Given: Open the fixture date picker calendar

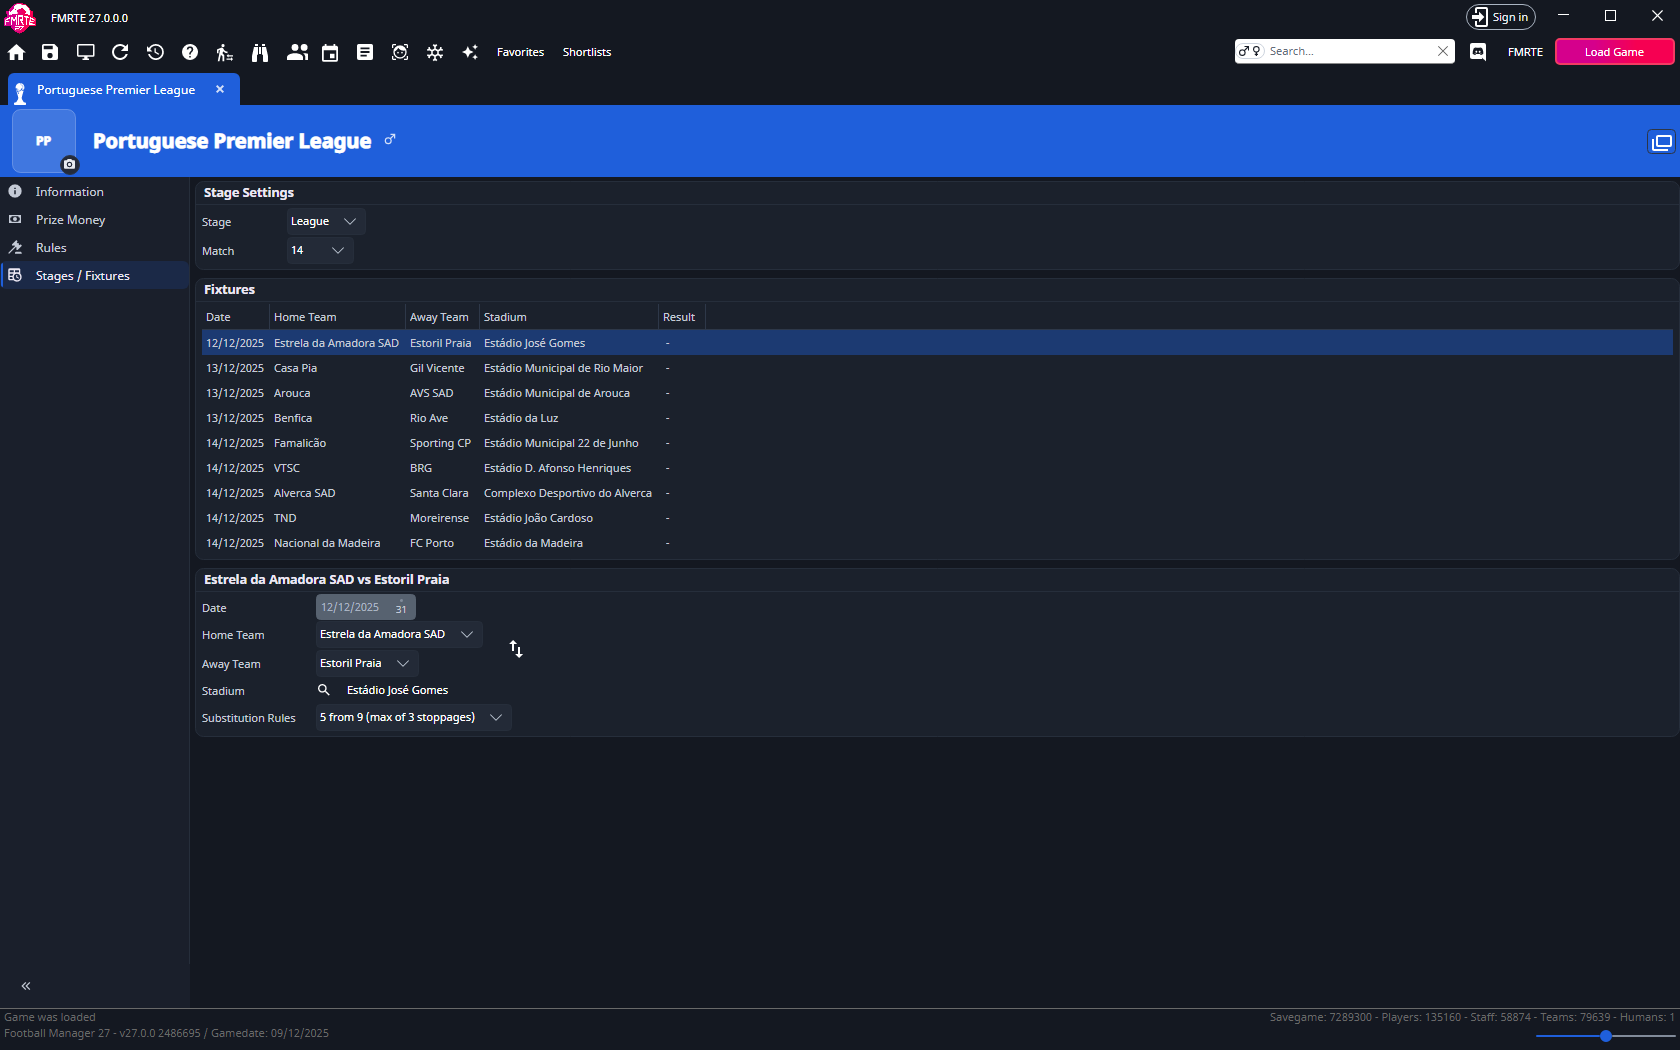Looking at the screenshot, I should [x=401, y=607].
